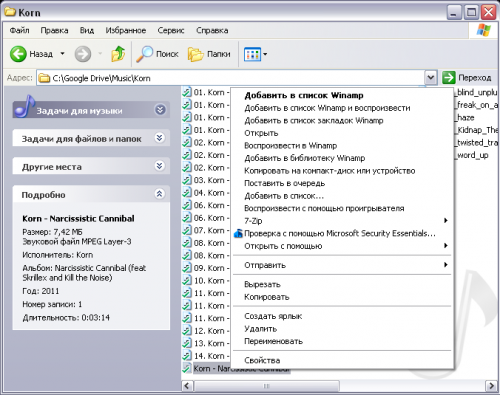
Task: Select the file ending _haze
Action: tap(465, 118)
